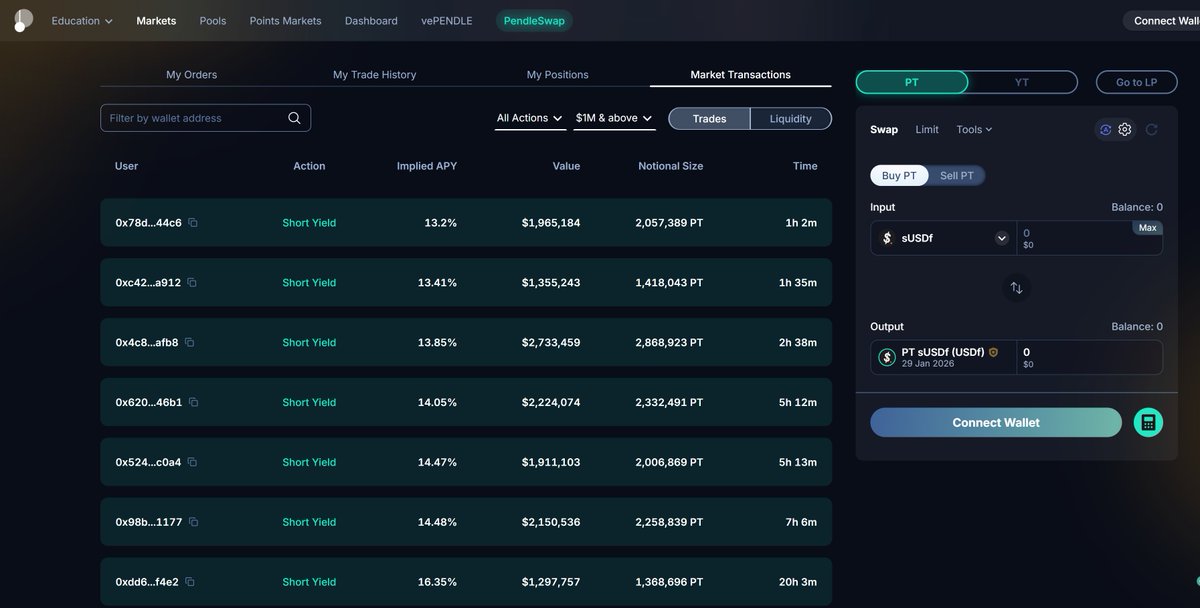Click the refresh icon in swap panel

pyautogui.click(x=1151, y=130)
